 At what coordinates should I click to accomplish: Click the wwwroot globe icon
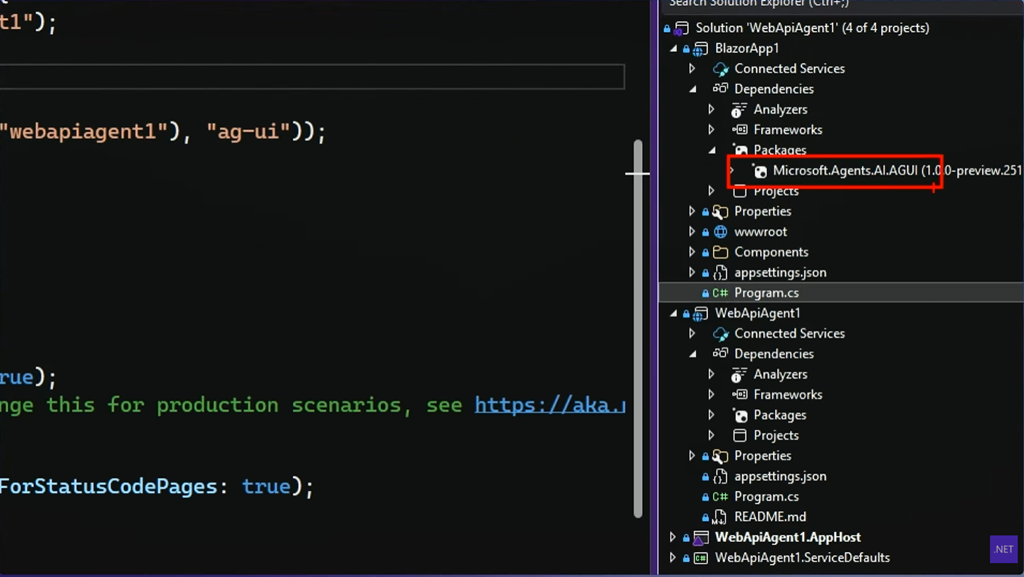tap(720, 232)
